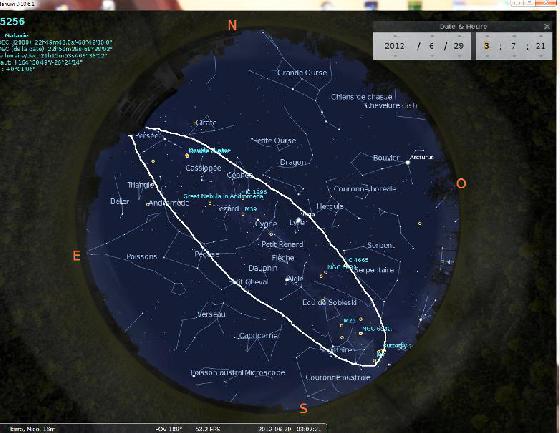Select the bright star Arcturus
560x433 pixels.
point(408,163)
